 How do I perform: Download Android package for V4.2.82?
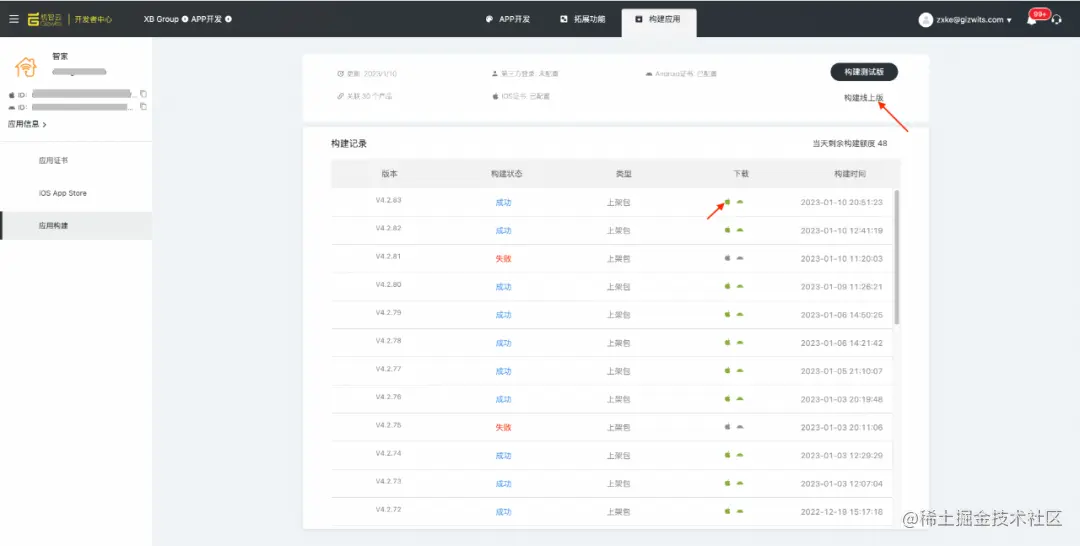click(x=740, y=231)
